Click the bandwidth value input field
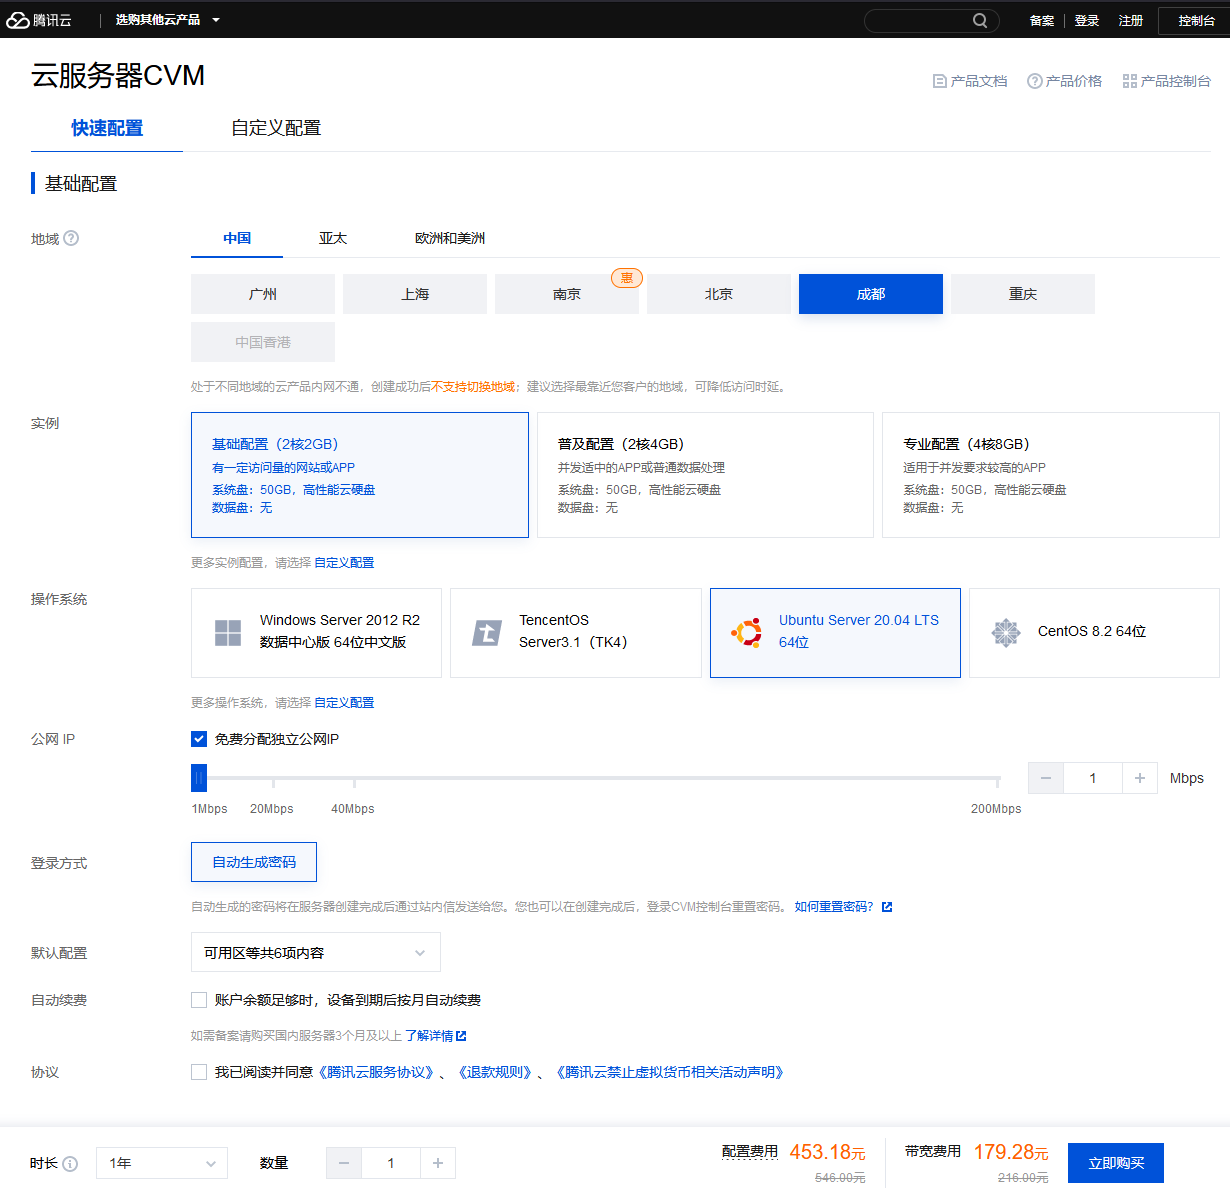The image size is (1230, 1196). 1093,778
